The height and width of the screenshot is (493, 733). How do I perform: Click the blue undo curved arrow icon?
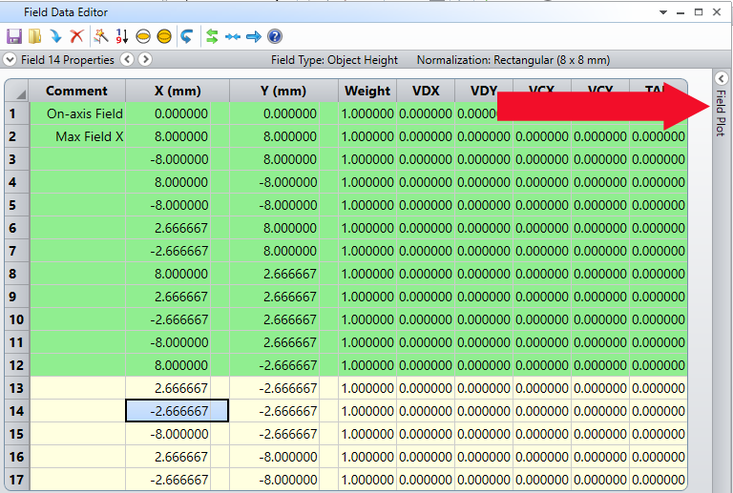186,36
